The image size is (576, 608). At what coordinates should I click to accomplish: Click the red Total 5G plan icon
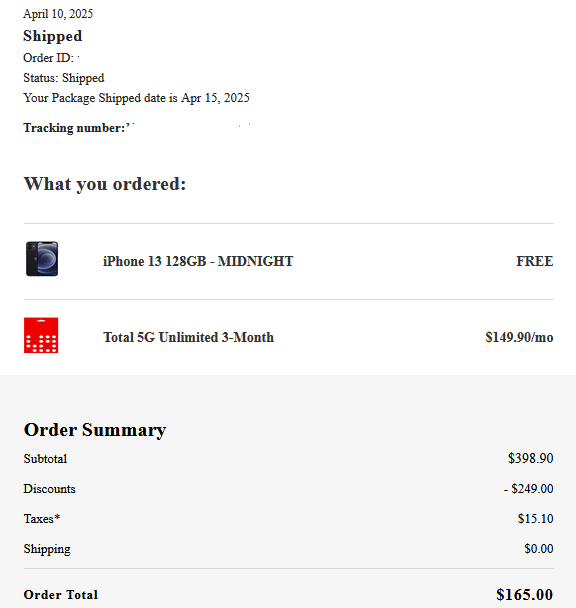point(41,335)
